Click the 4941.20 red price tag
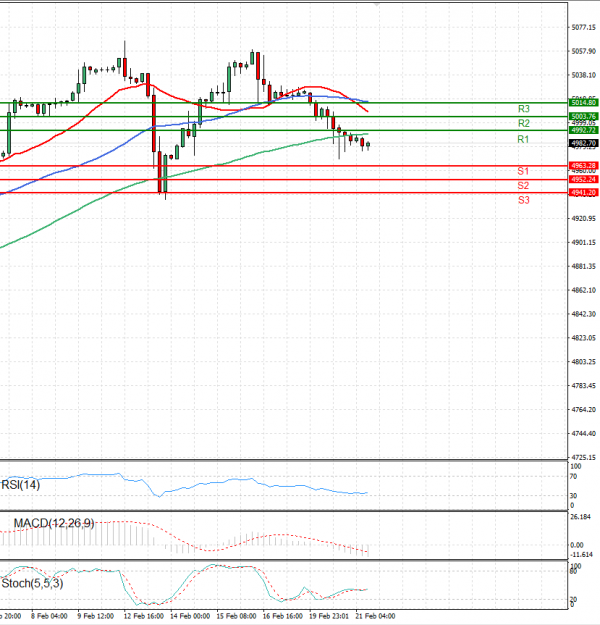 pyautogui.click(x=583, y=193)
